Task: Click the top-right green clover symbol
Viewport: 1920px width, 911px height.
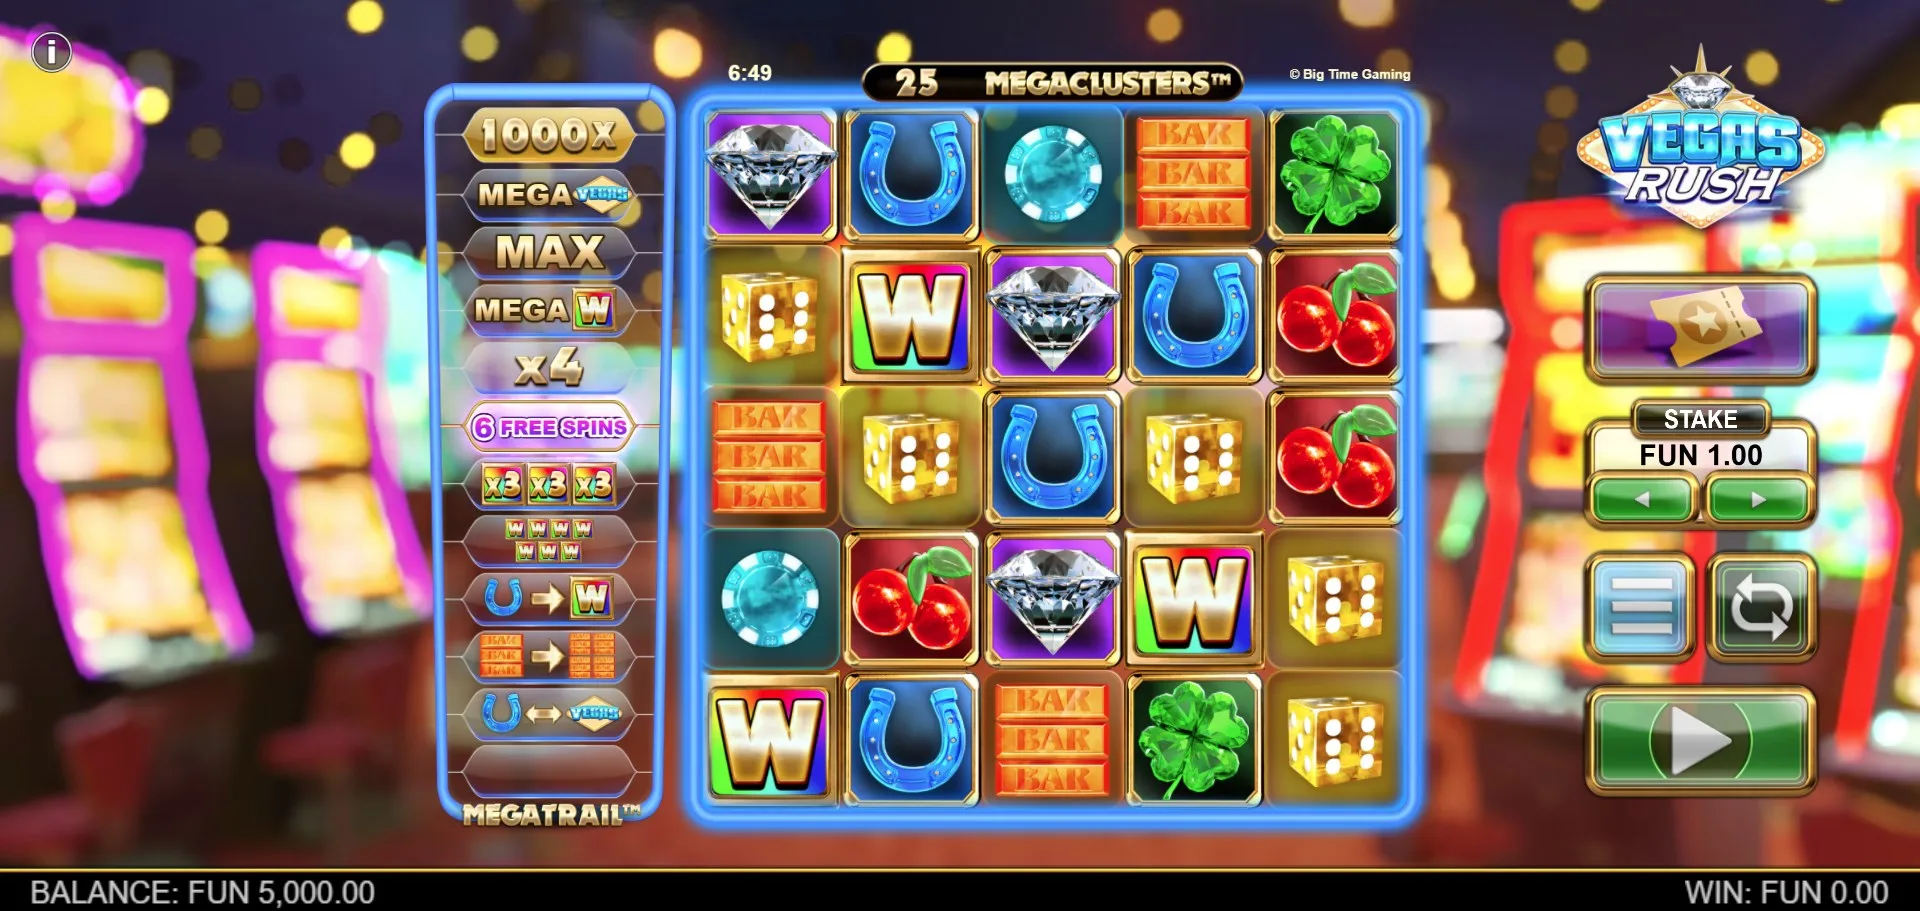Action: [1335, 175]
